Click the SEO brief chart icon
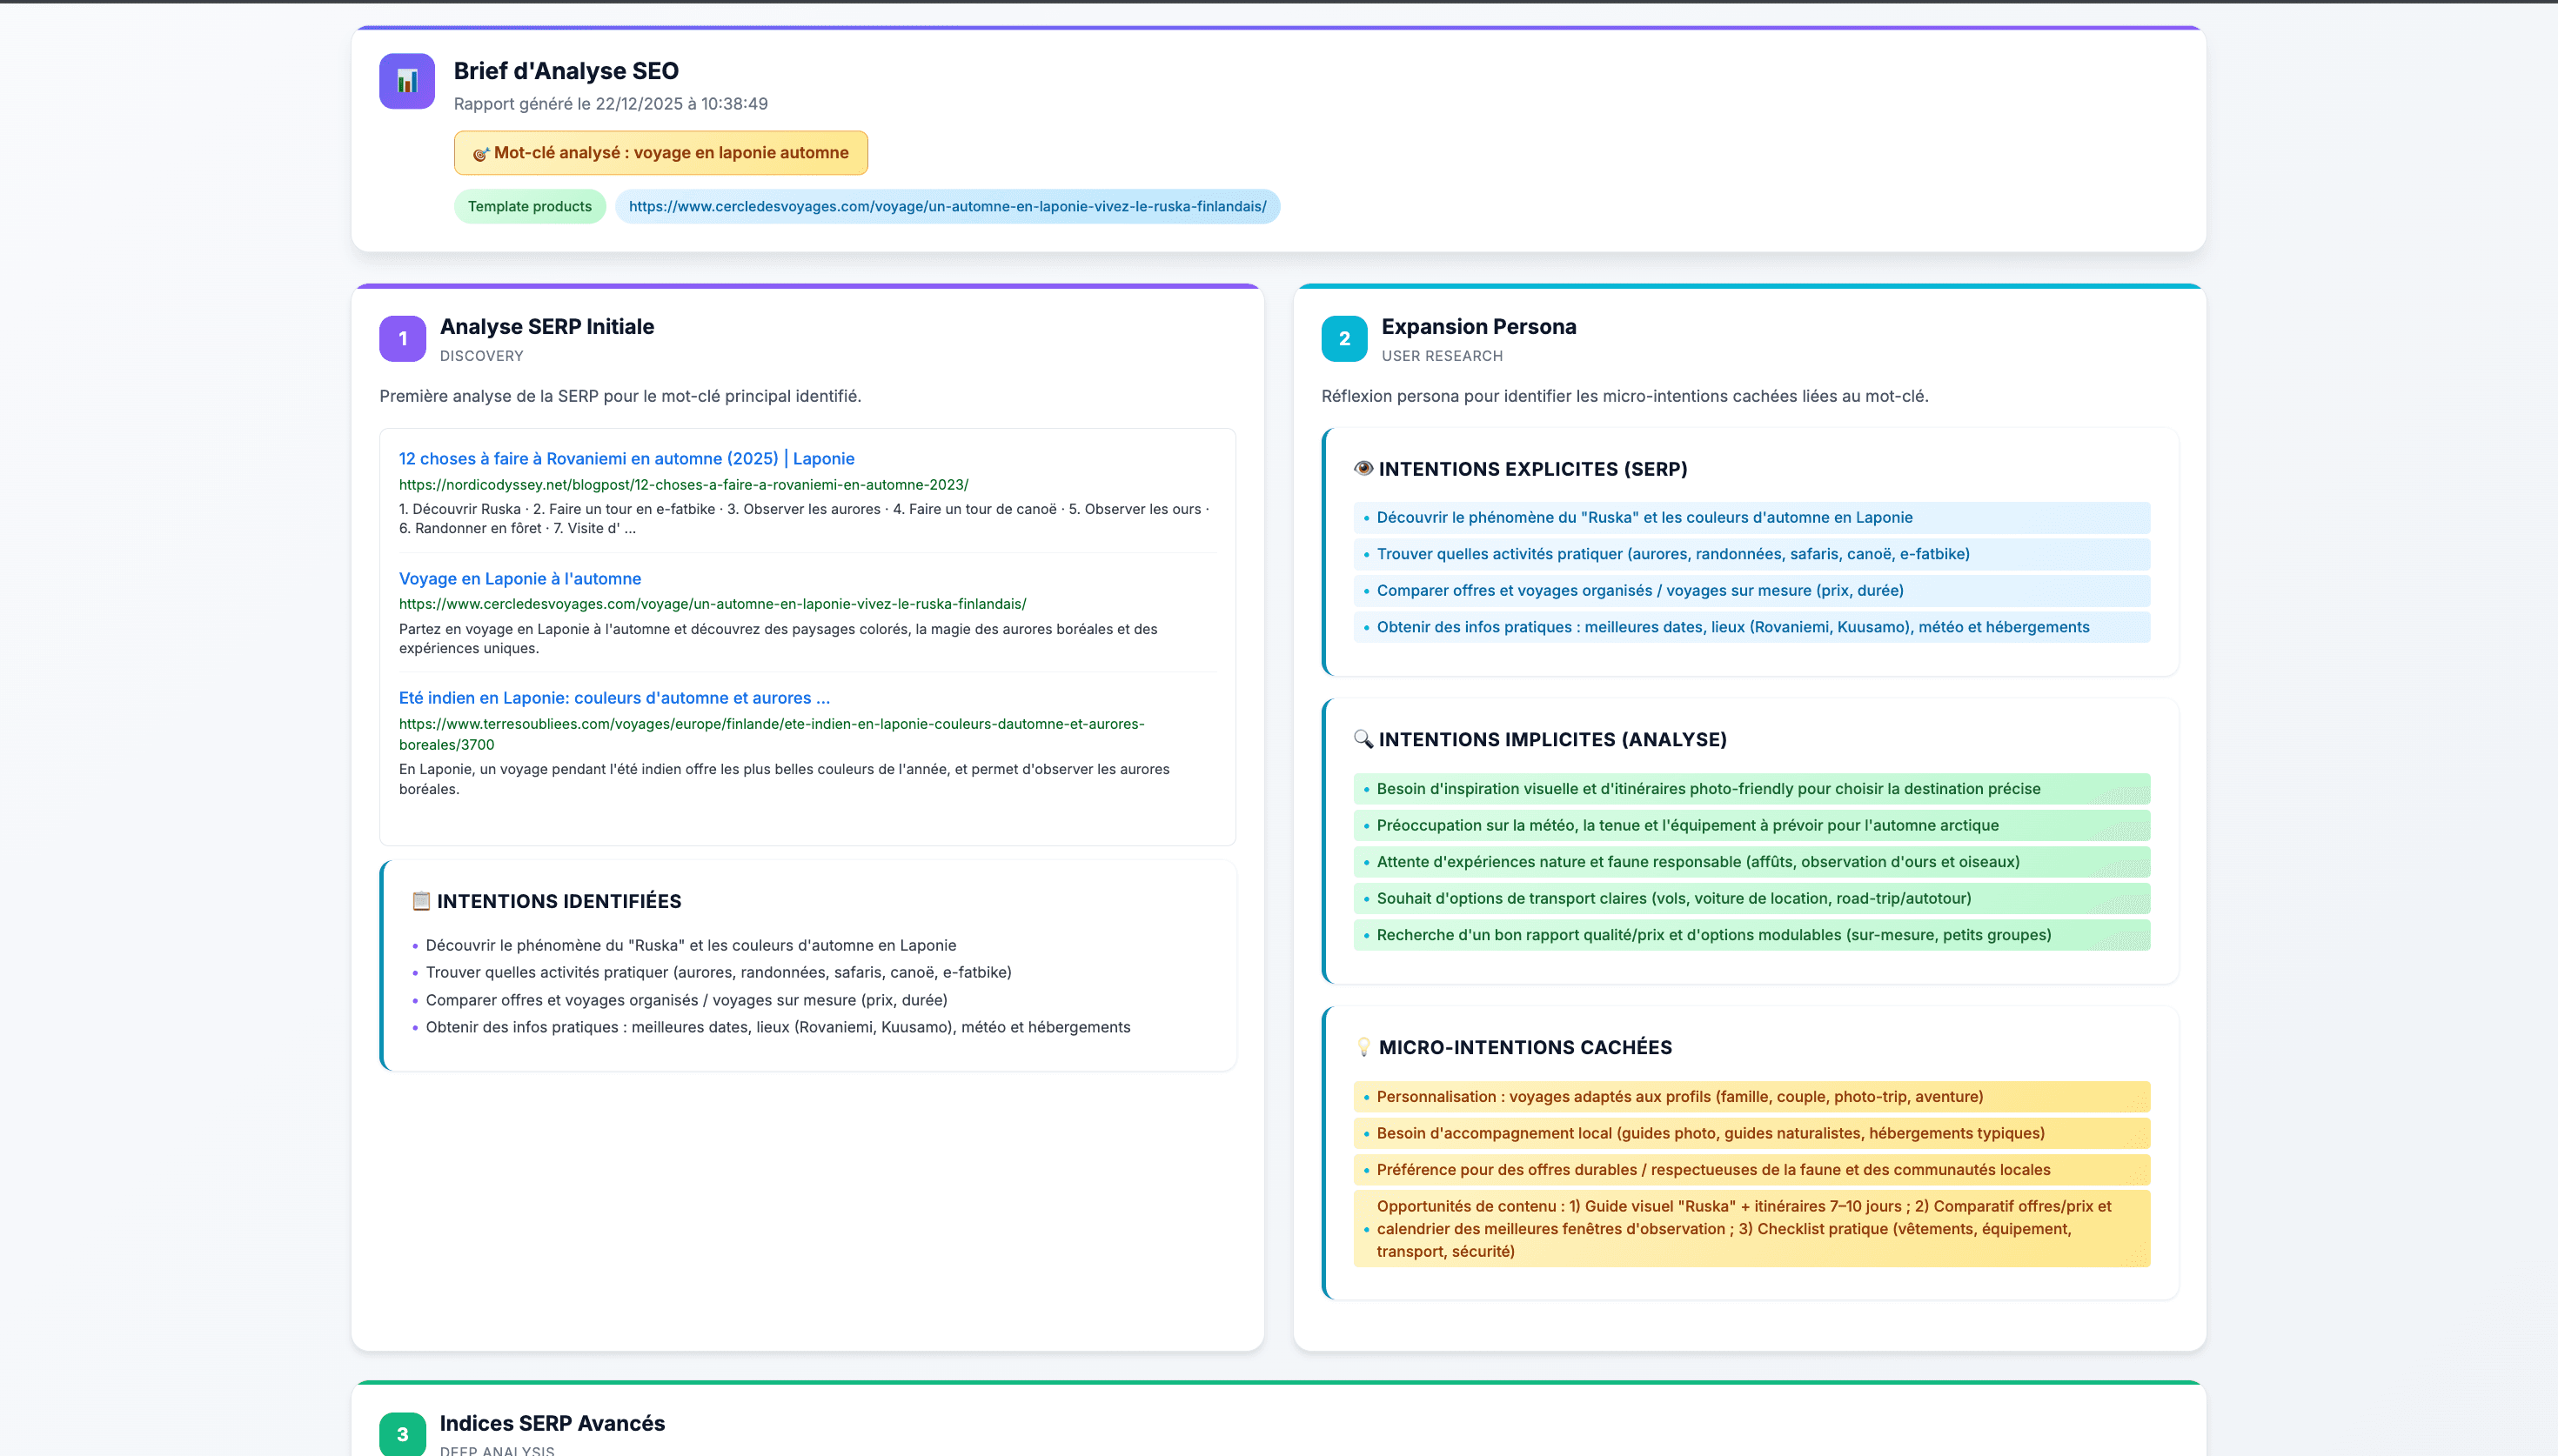The image size is (2558, 1456). (406, 81)
